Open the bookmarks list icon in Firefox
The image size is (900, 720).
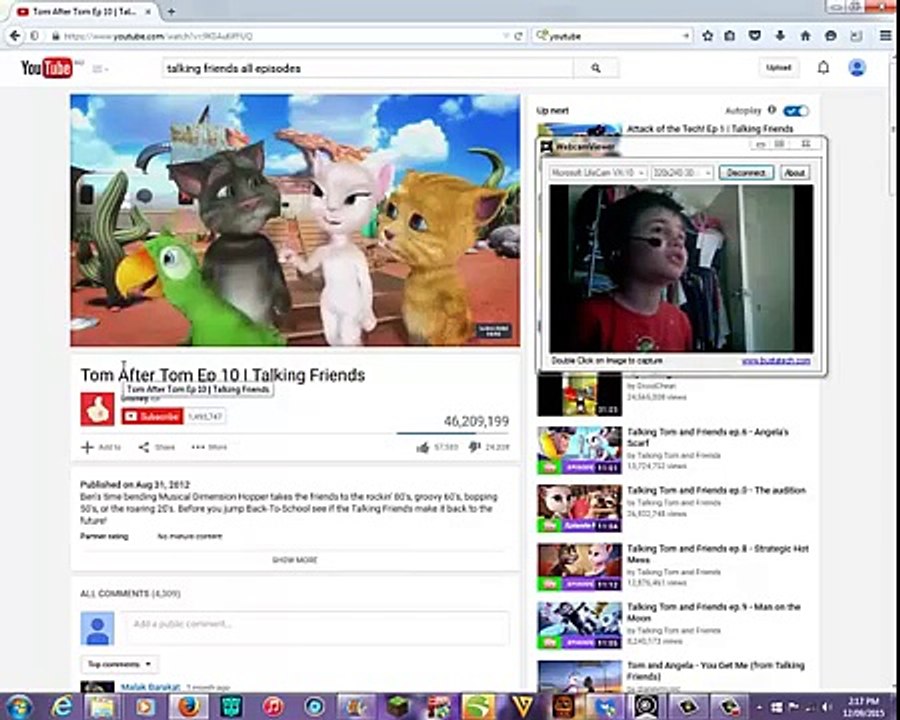[730, 36]
